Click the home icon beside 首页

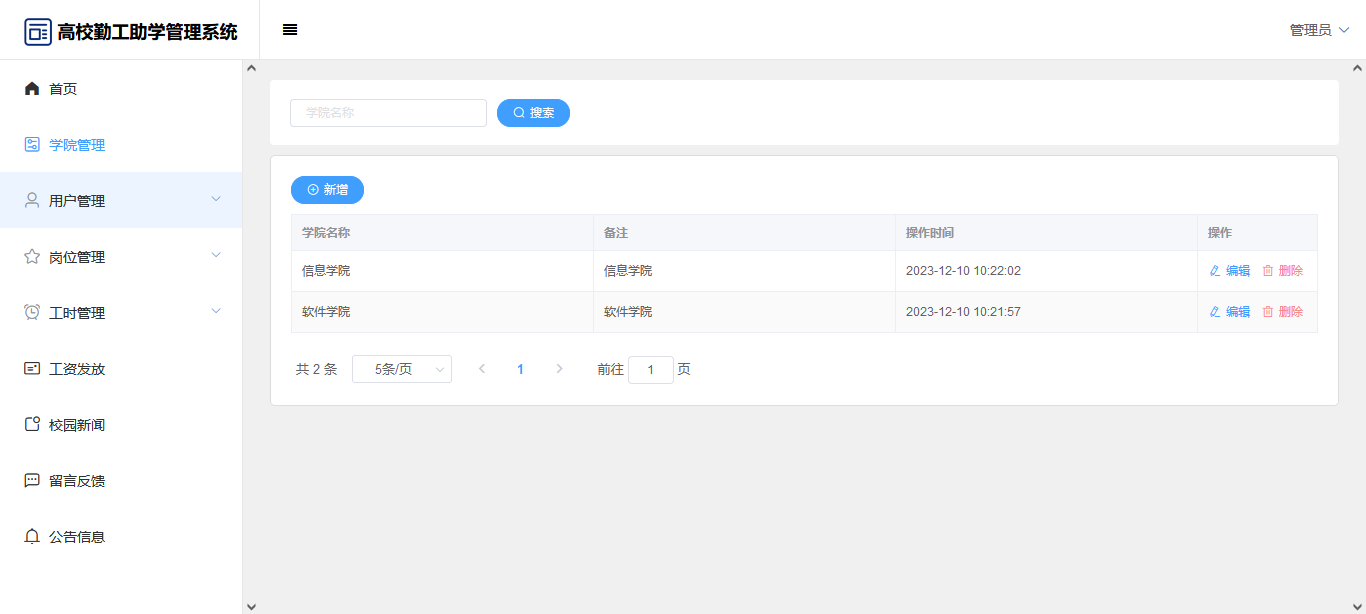(32, 89)
